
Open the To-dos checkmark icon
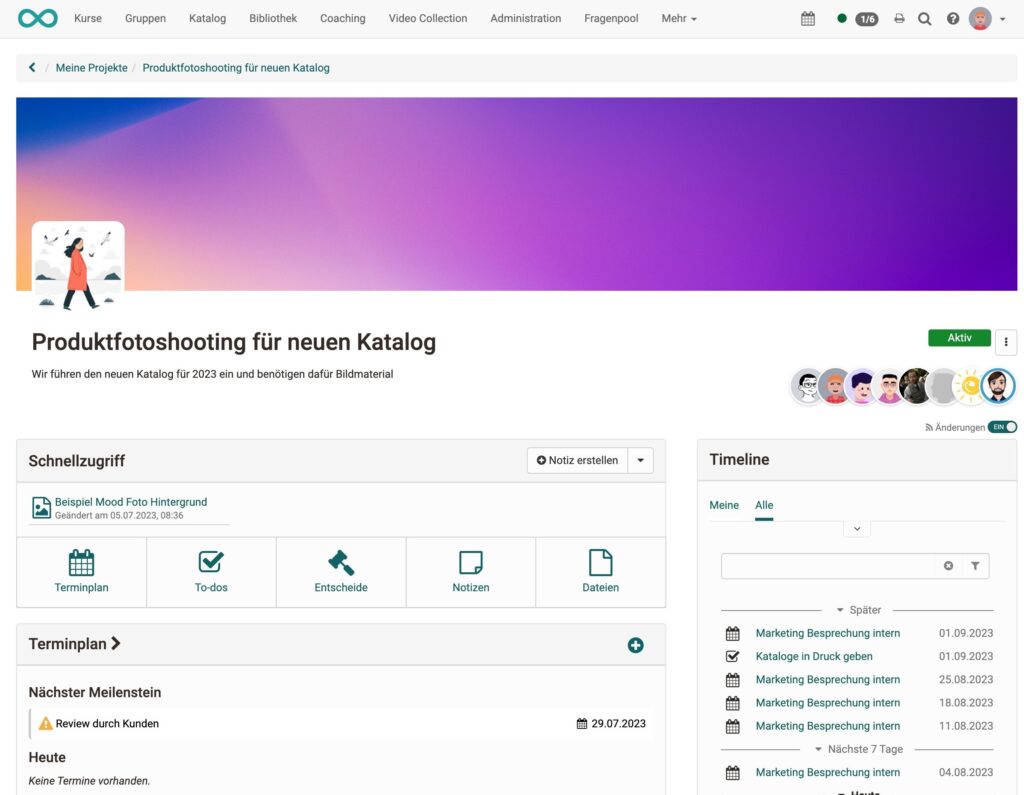[x=210, y=562]
